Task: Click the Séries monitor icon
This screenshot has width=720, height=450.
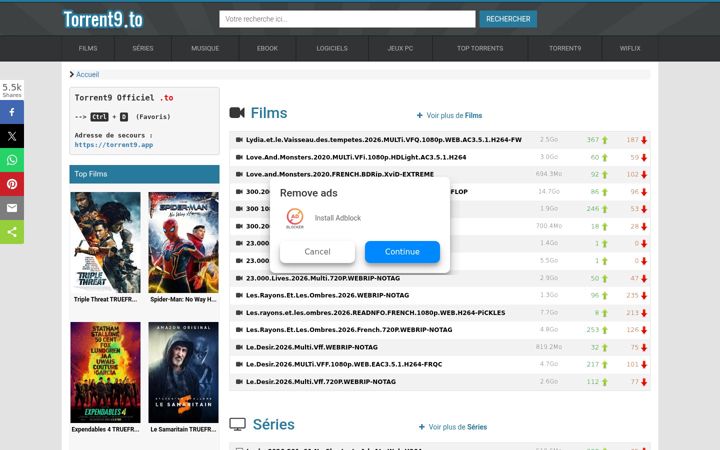Action: (x=237, y=424)
